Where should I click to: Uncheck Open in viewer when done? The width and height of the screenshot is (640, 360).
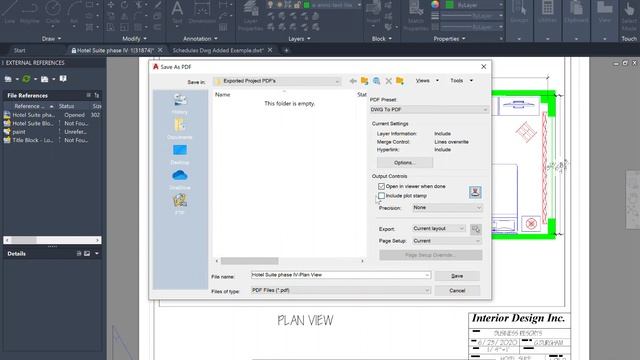(382, 186)
